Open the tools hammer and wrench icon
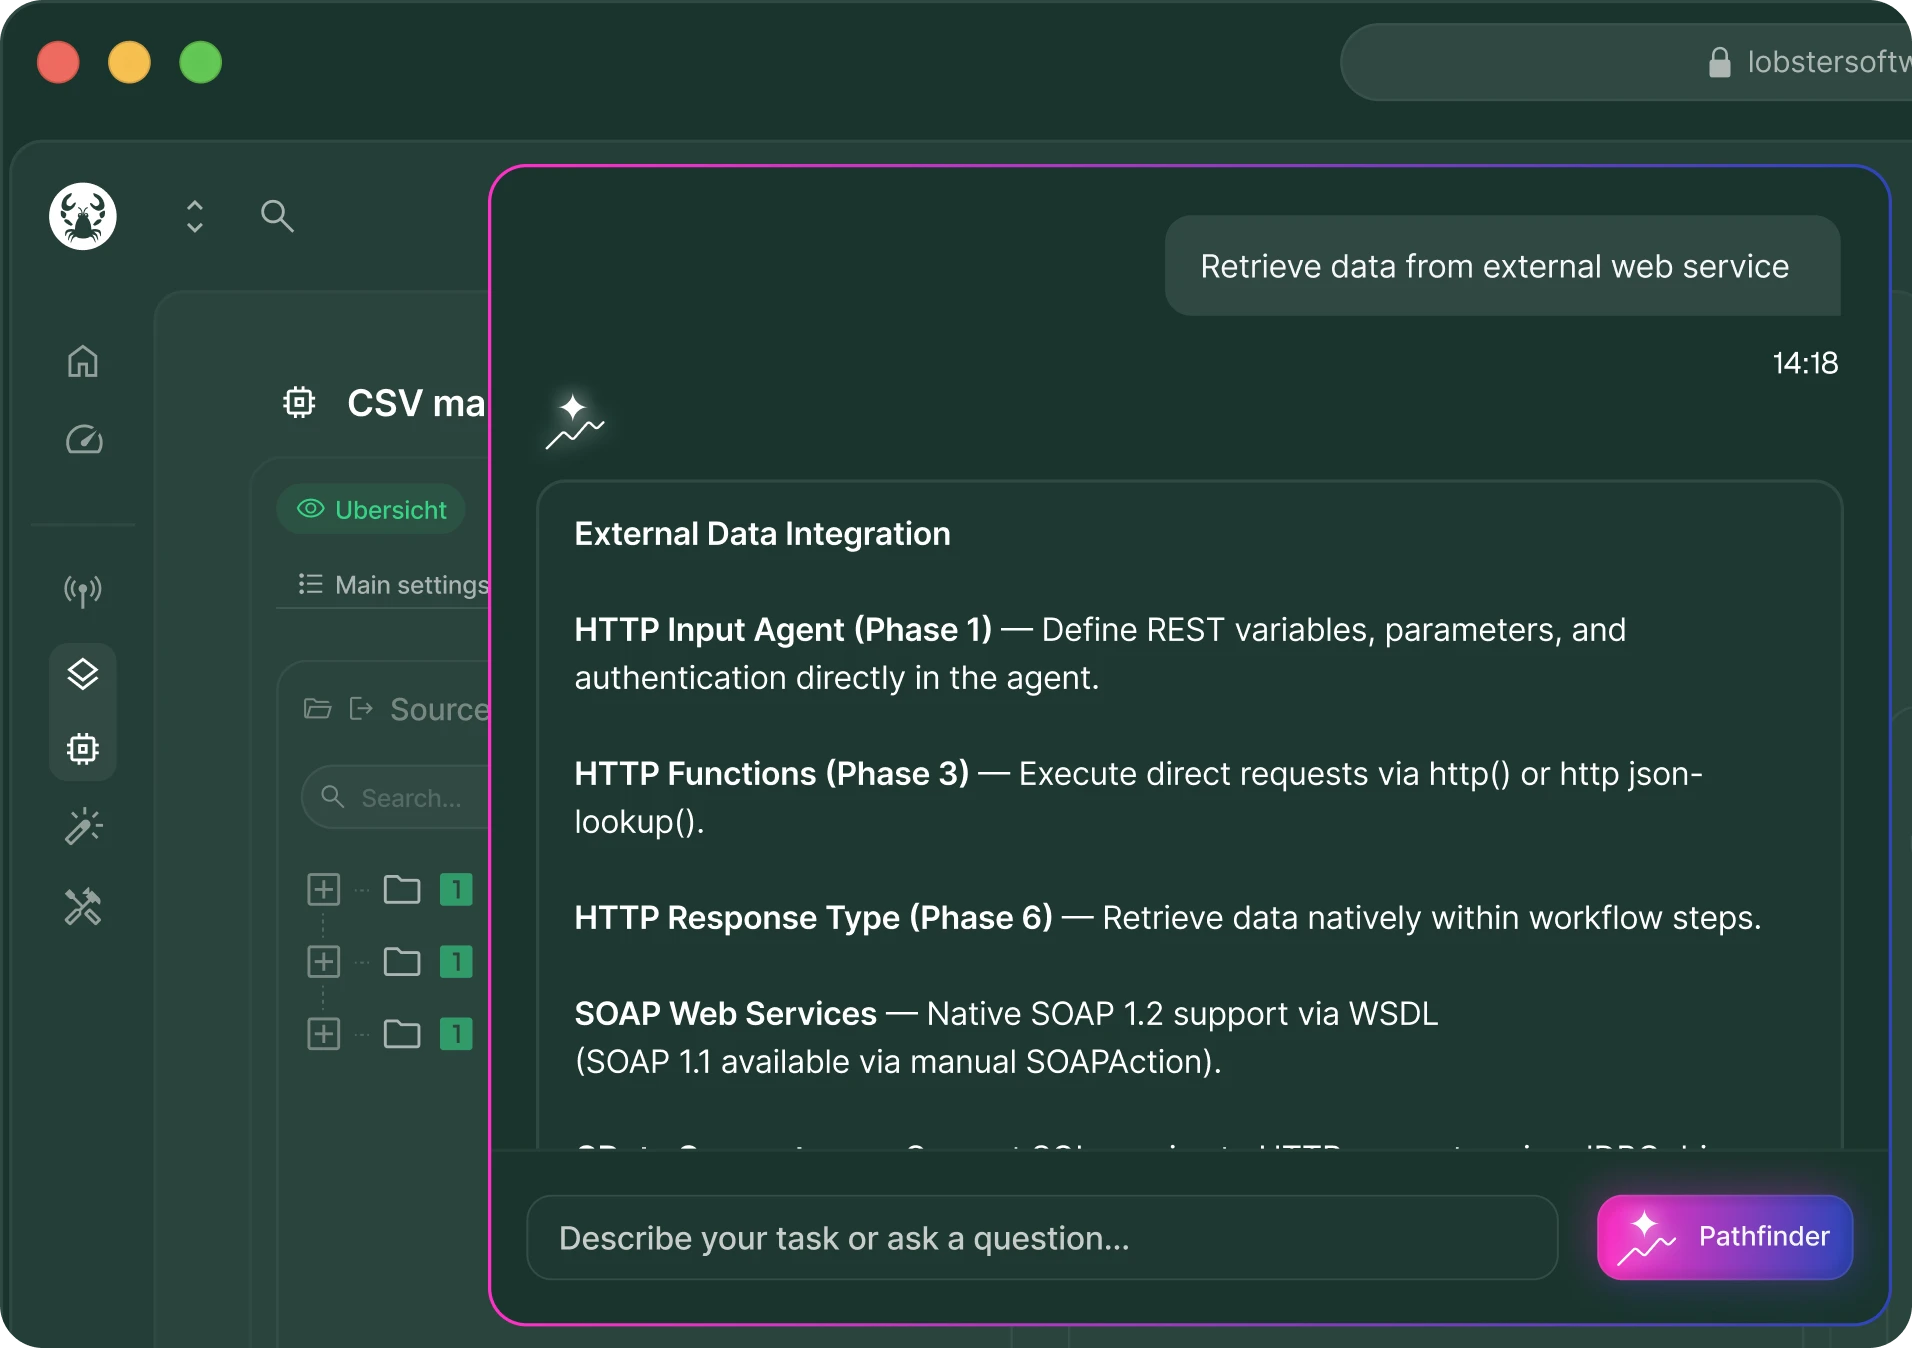 [x=83, y=907]
